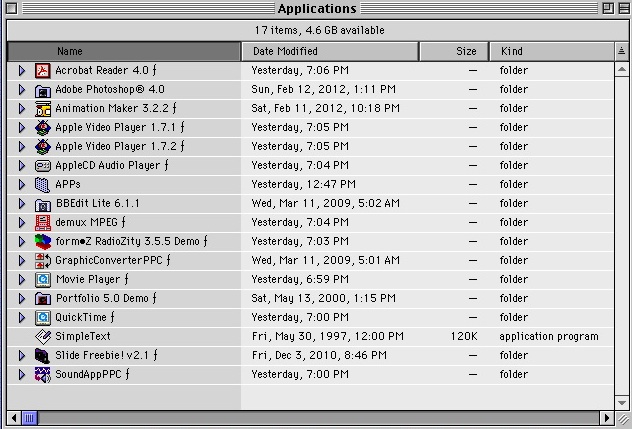Click the 'Fri, May 30, 1997, 12:00 PM' date
Image resolution: width=632 pixels, height=429 pixels.
(328, 336)
